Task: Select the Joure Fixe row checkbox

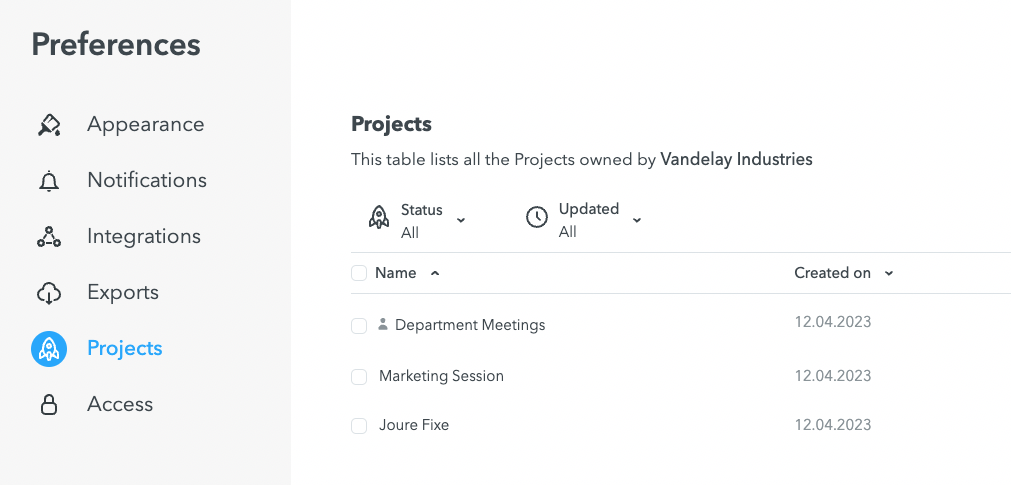Action: coord(359,426)
